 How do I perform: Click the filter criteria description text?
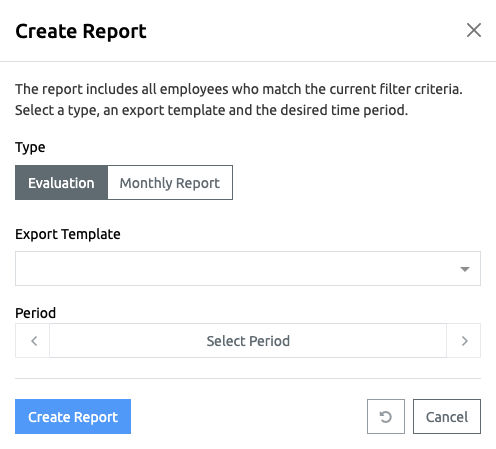pos(239,99)
